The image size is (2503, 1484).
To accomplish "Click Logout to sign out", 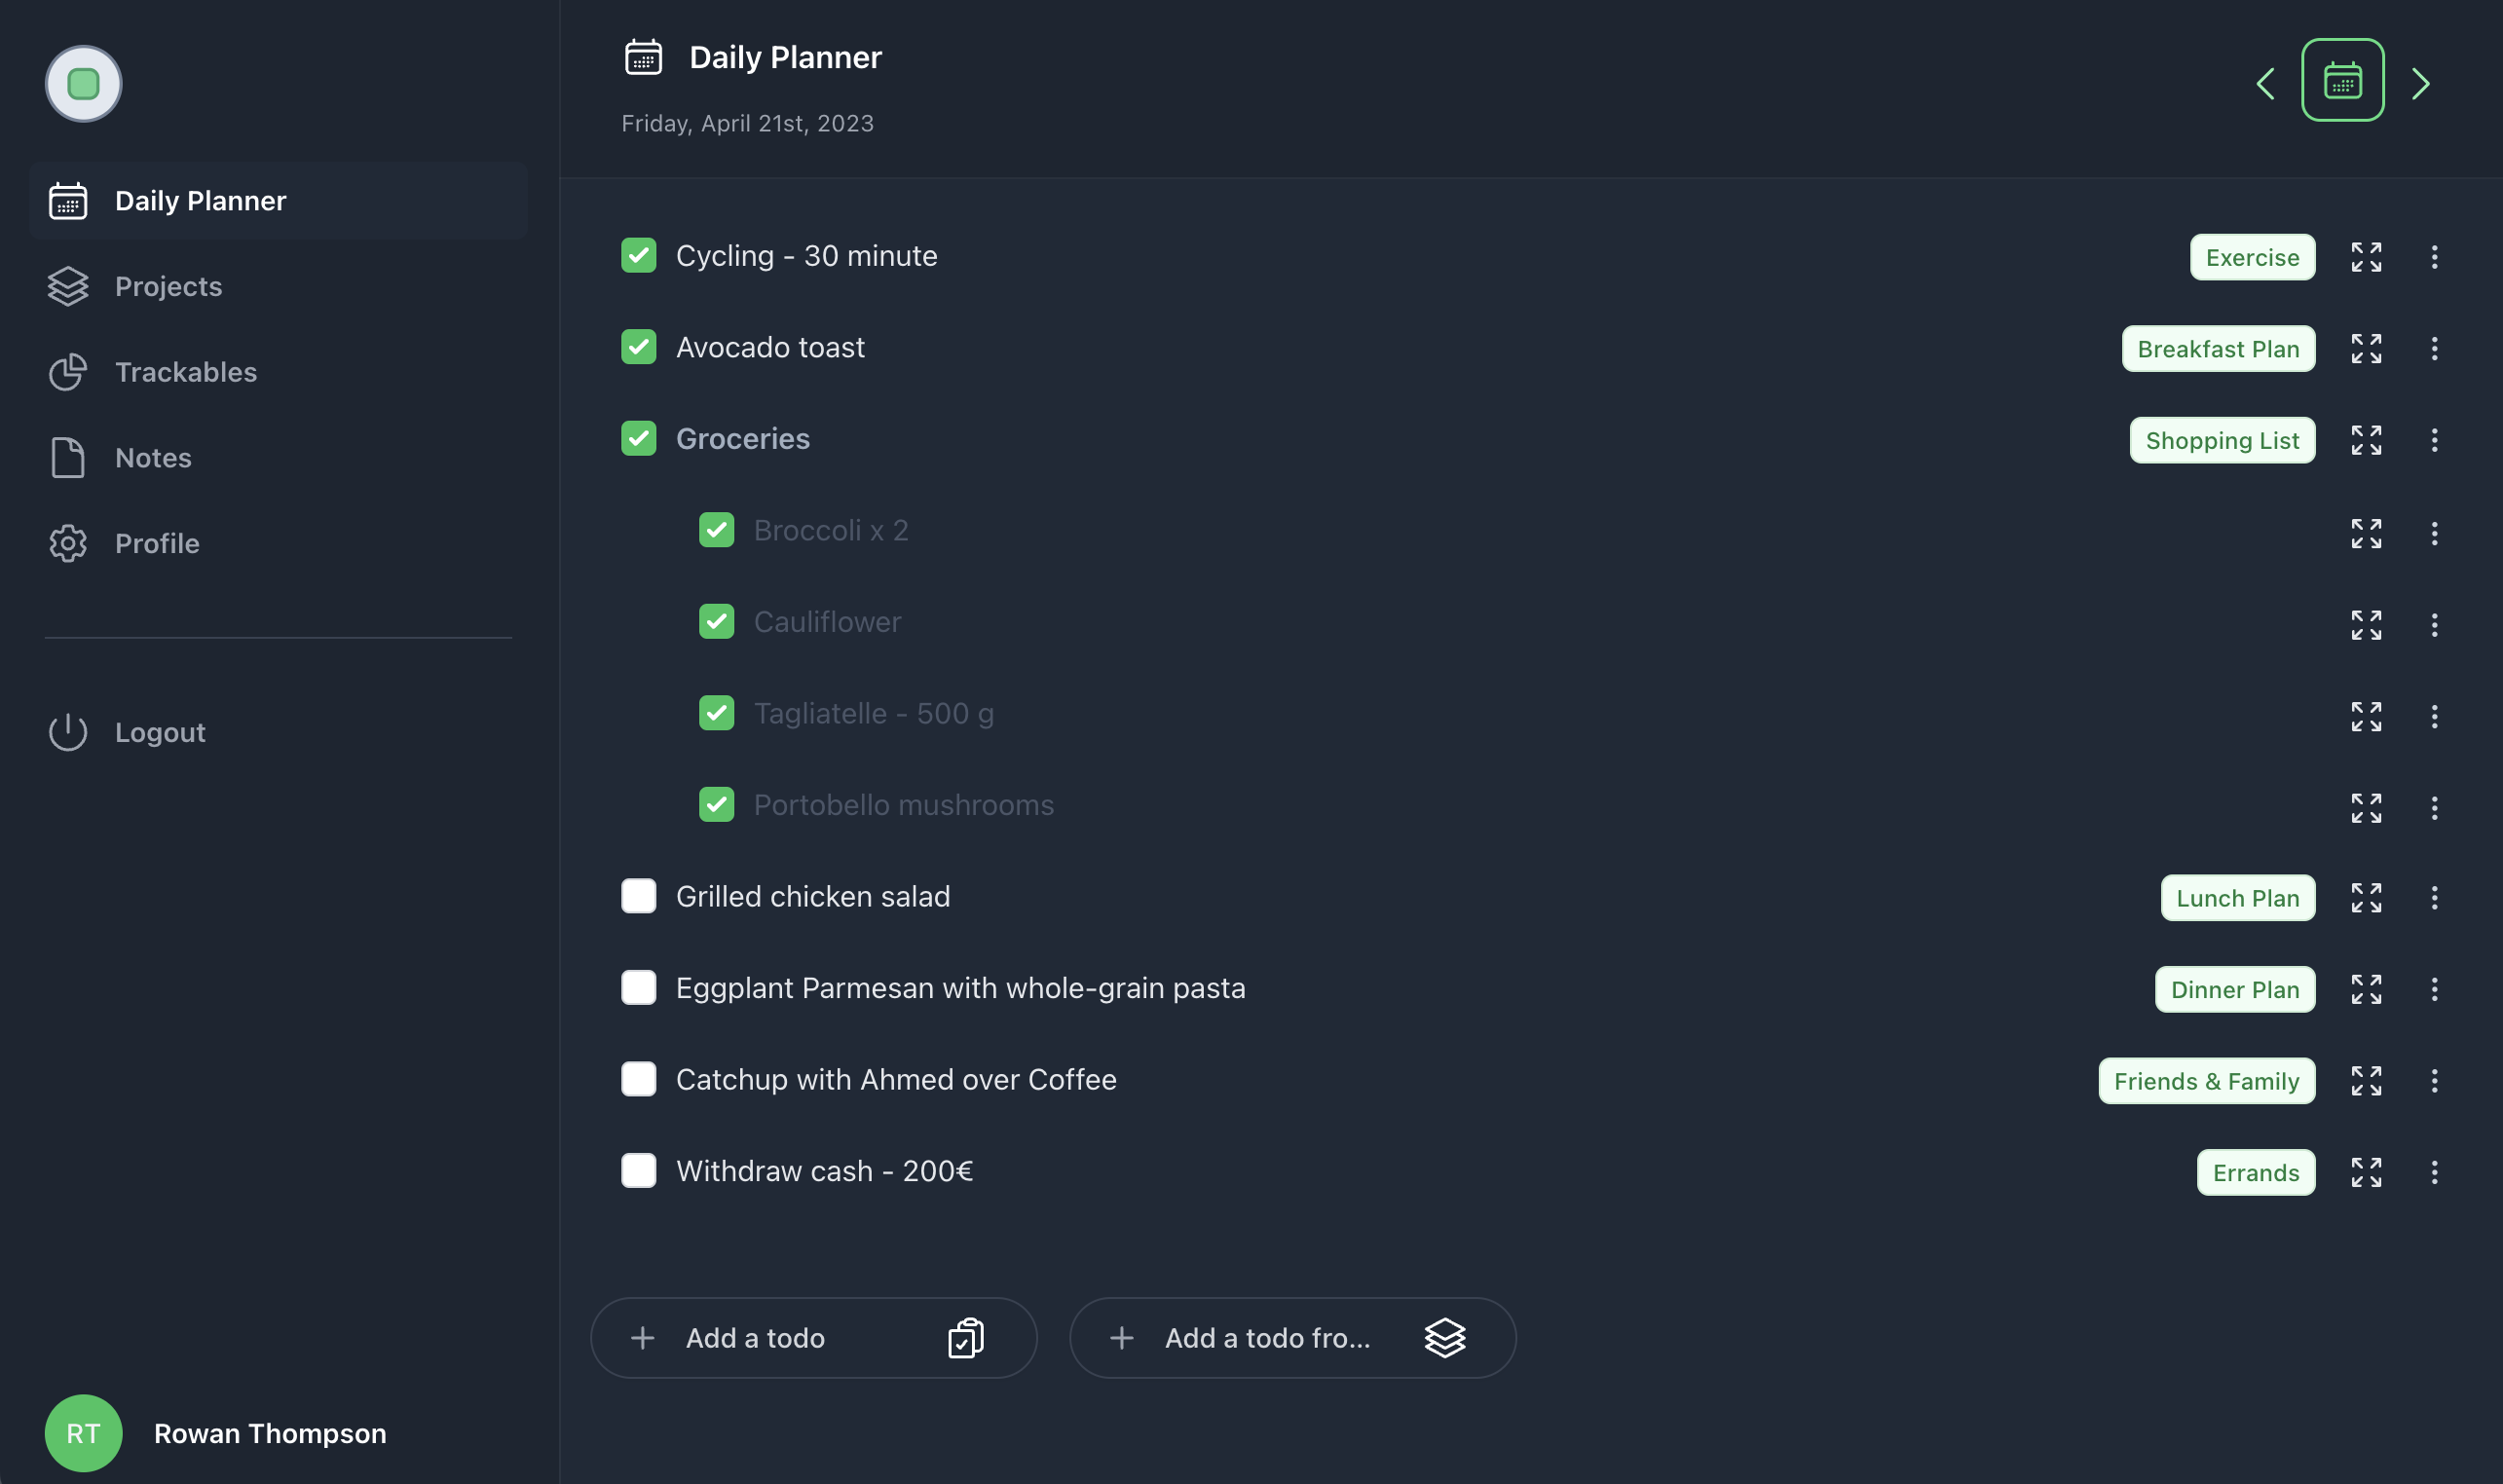I will coord(161,731).
